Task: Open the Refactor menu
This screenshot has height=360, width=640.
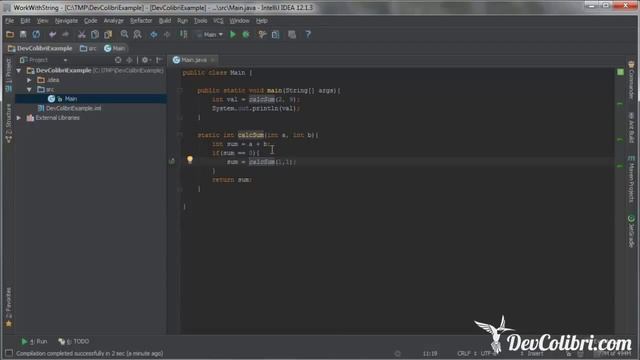Action: [x=141, y=20]
